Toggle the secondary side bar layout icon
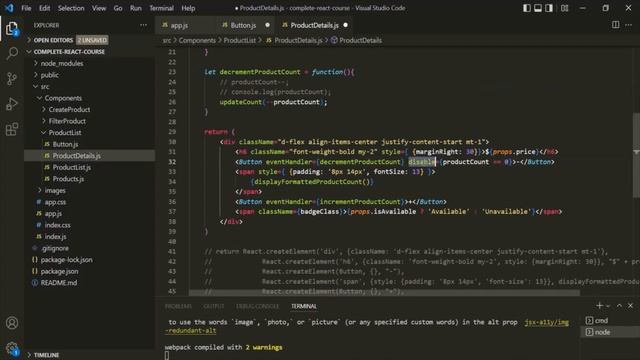Viewport: 640px width, 360px height. point(549,8)
